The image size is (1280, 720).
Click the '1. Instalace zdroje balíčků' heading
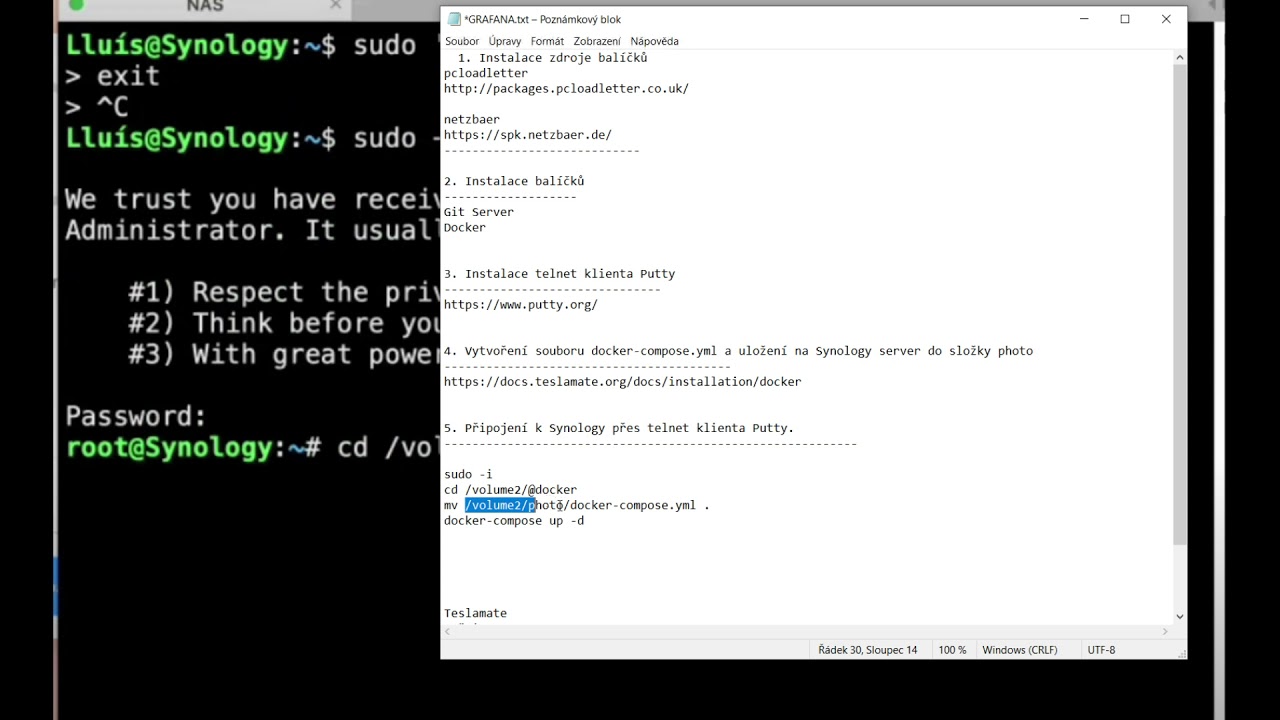coord(552,57)
